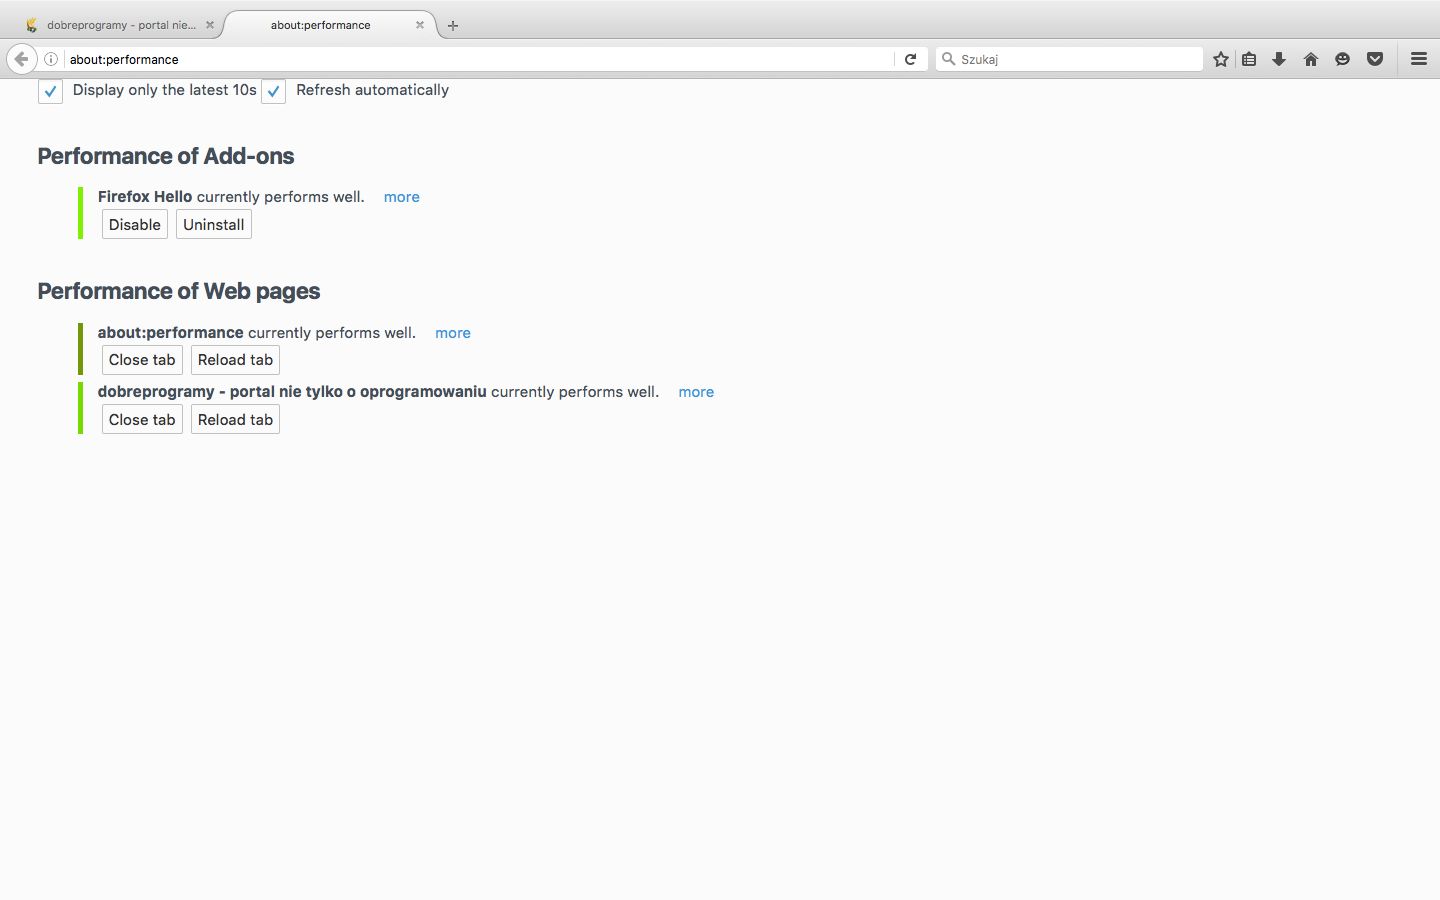The width and height of the screenshot is (1440, 900).
Task: Click the Firefox Hello add-on name
Action: [x=145, y=197]
